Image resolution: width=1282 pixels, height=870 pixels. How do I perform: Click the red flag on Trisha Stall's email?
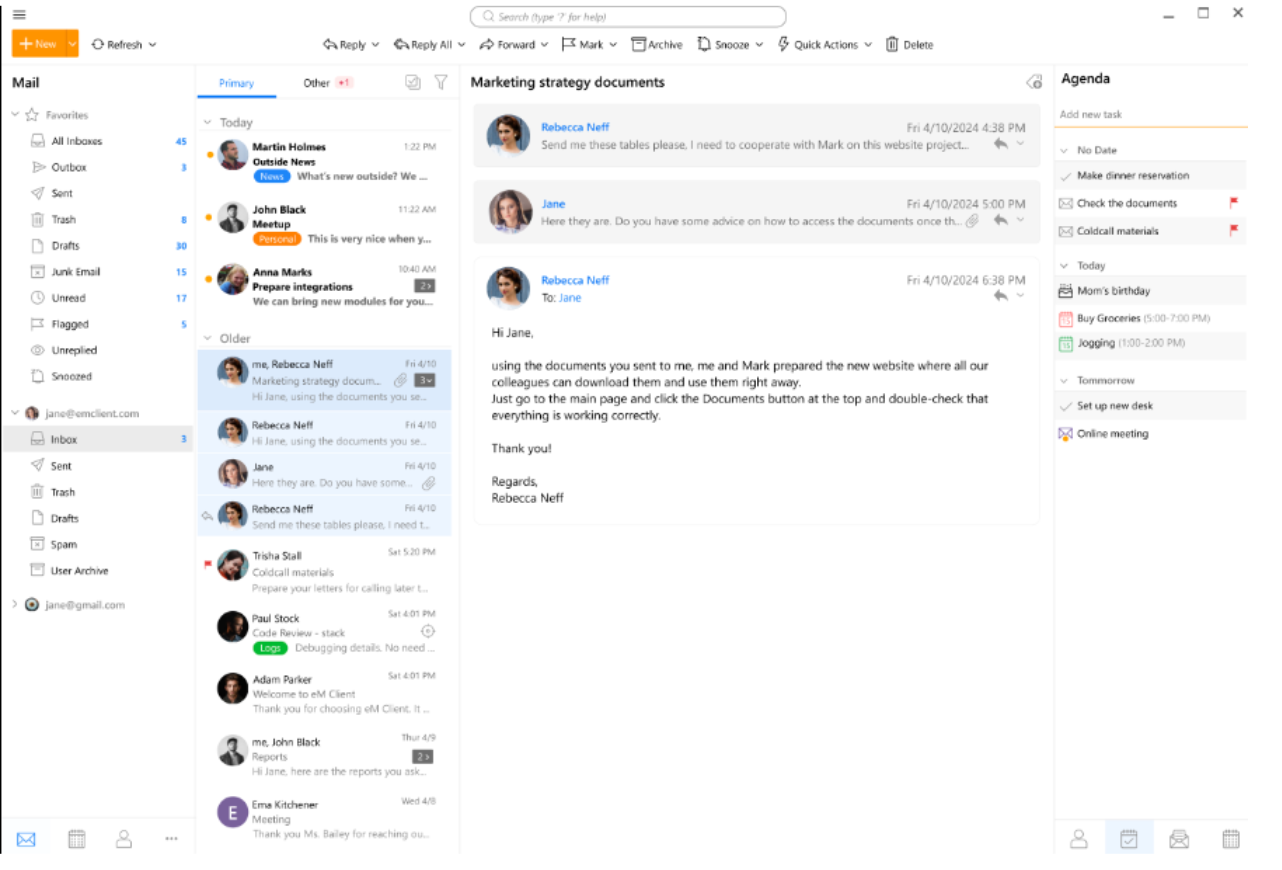pyautogui.click(x=208, y=564)
